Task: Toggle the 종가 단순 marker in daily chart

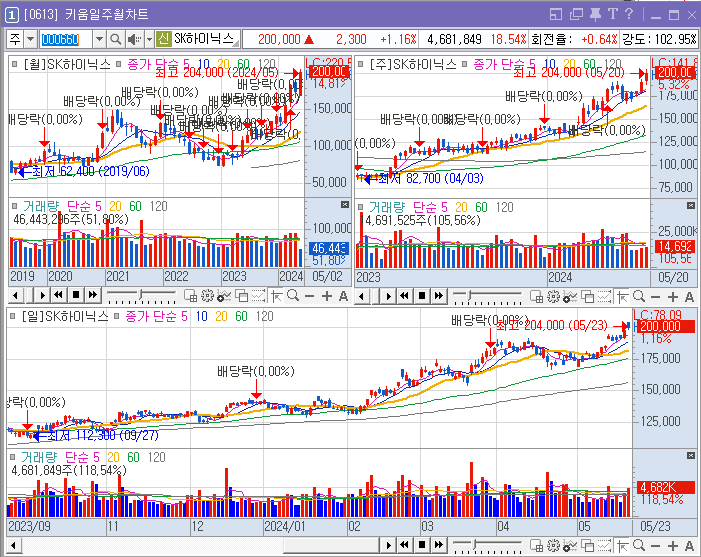Action: pyautogui.click(x=116, y=316)
